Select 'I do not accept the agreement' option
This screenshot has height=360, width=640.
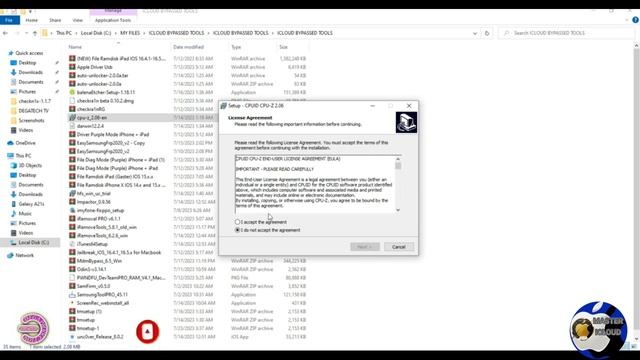[x=237, y=230]
